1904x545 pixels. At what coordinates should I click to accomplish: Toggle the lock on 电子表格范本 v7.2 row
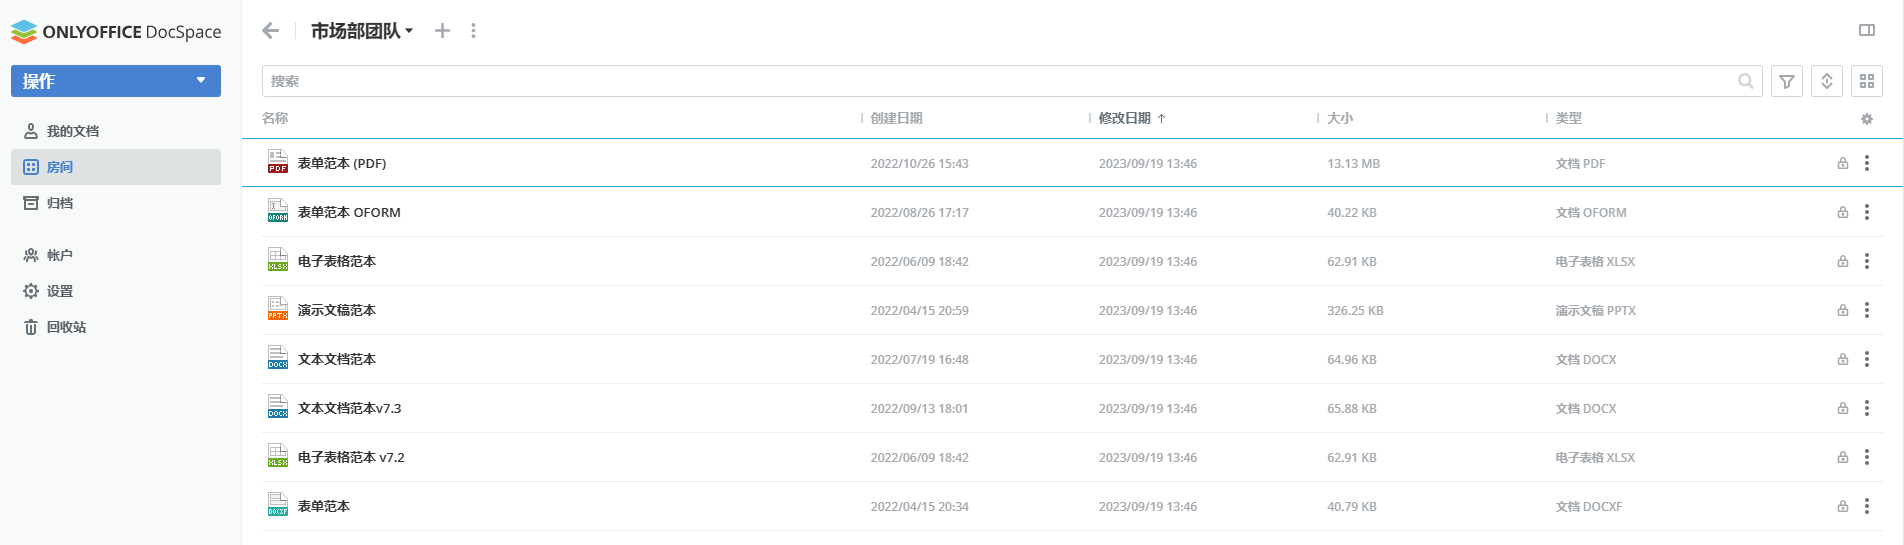(1842, 457)
